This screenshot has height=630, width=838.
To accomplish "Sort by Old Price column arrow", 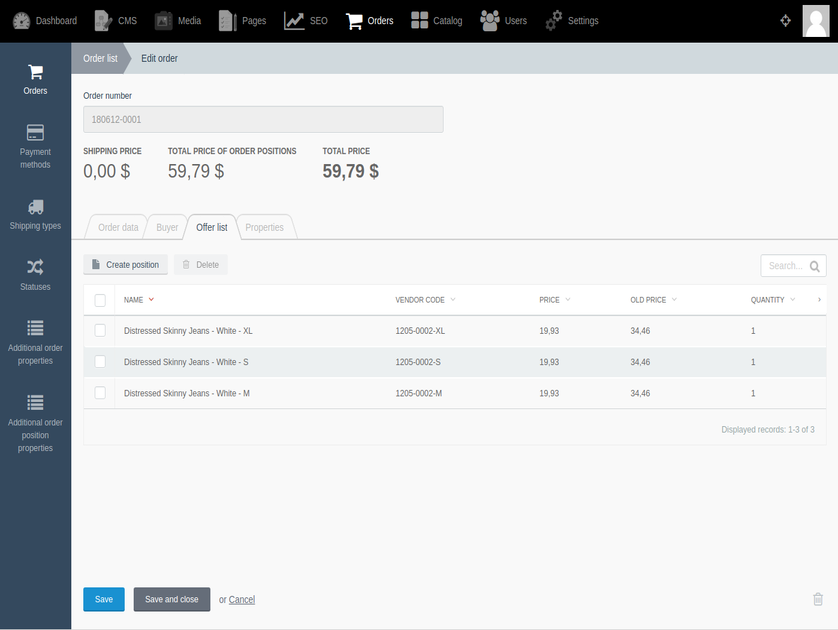I will (x=674, y=300).
